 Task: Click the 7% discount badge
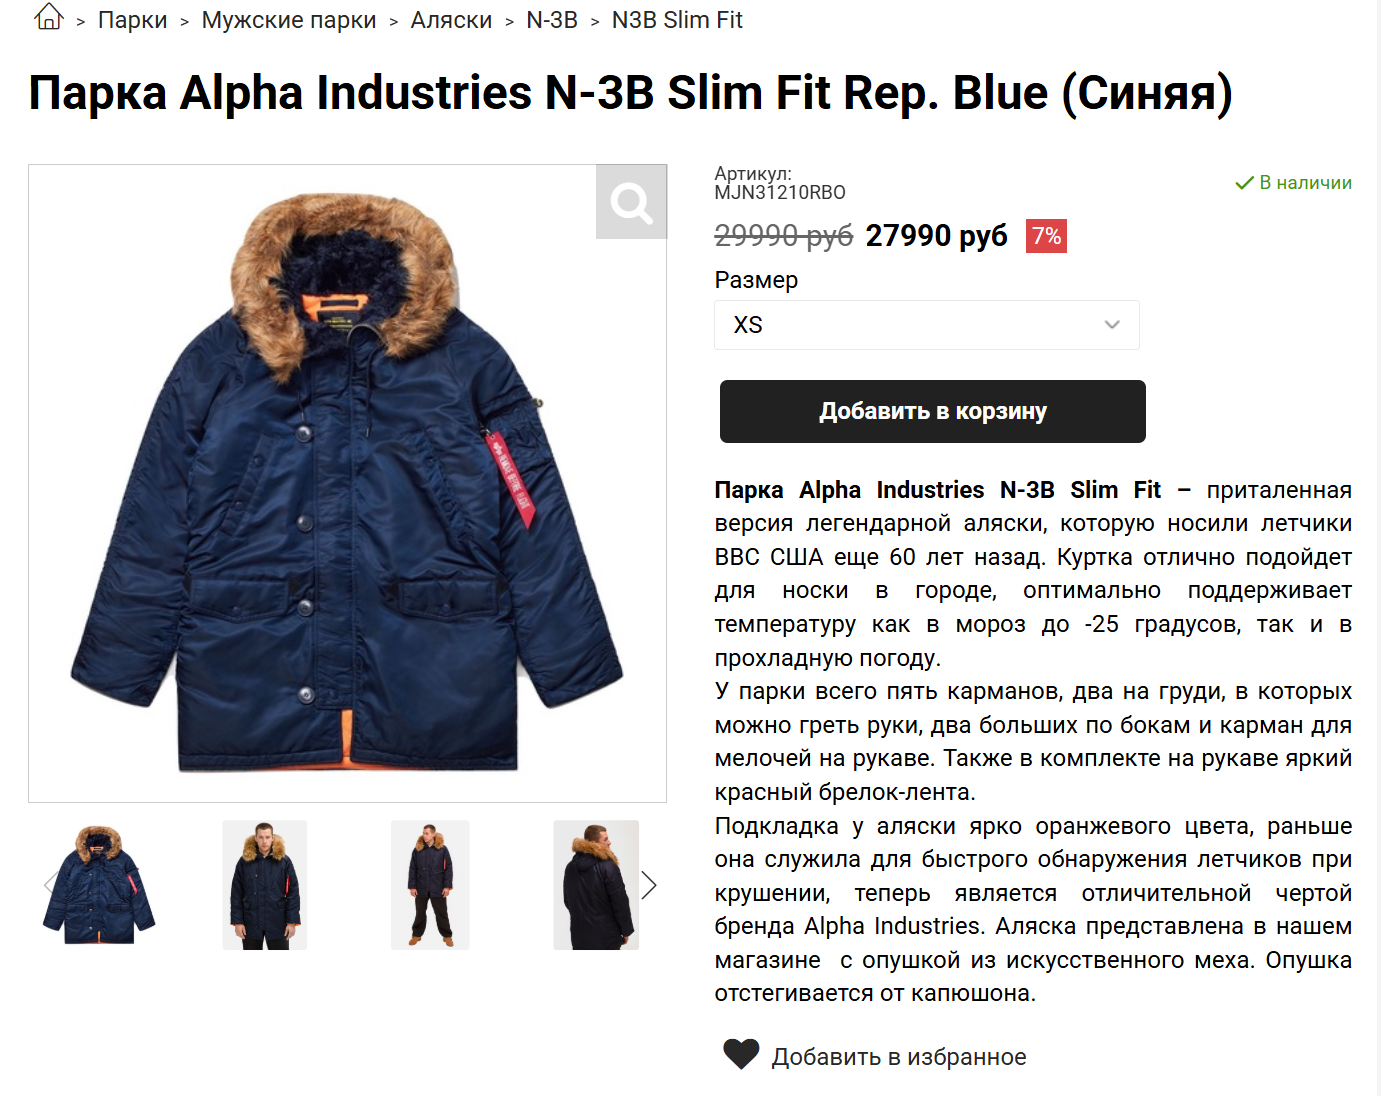1046,236
